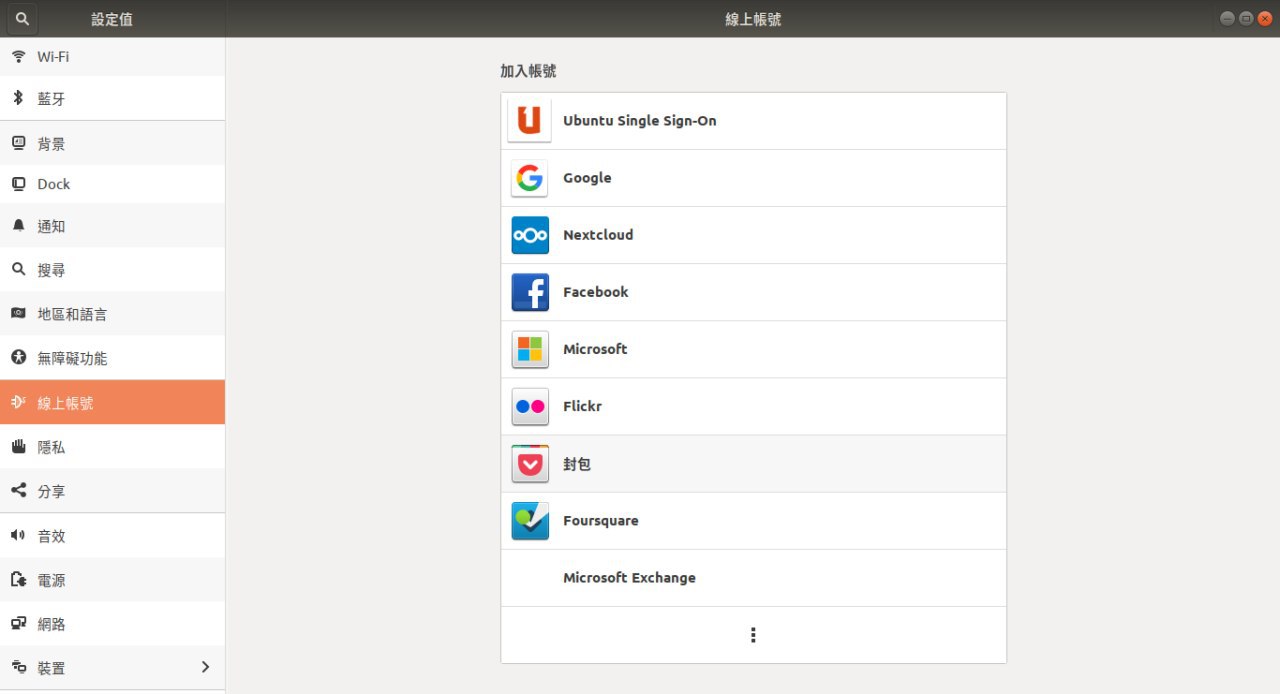Open the 電源 sidebar entry
Image resolution: width=1280 pixels, height=694 pixels.
[x=112, y=579]
